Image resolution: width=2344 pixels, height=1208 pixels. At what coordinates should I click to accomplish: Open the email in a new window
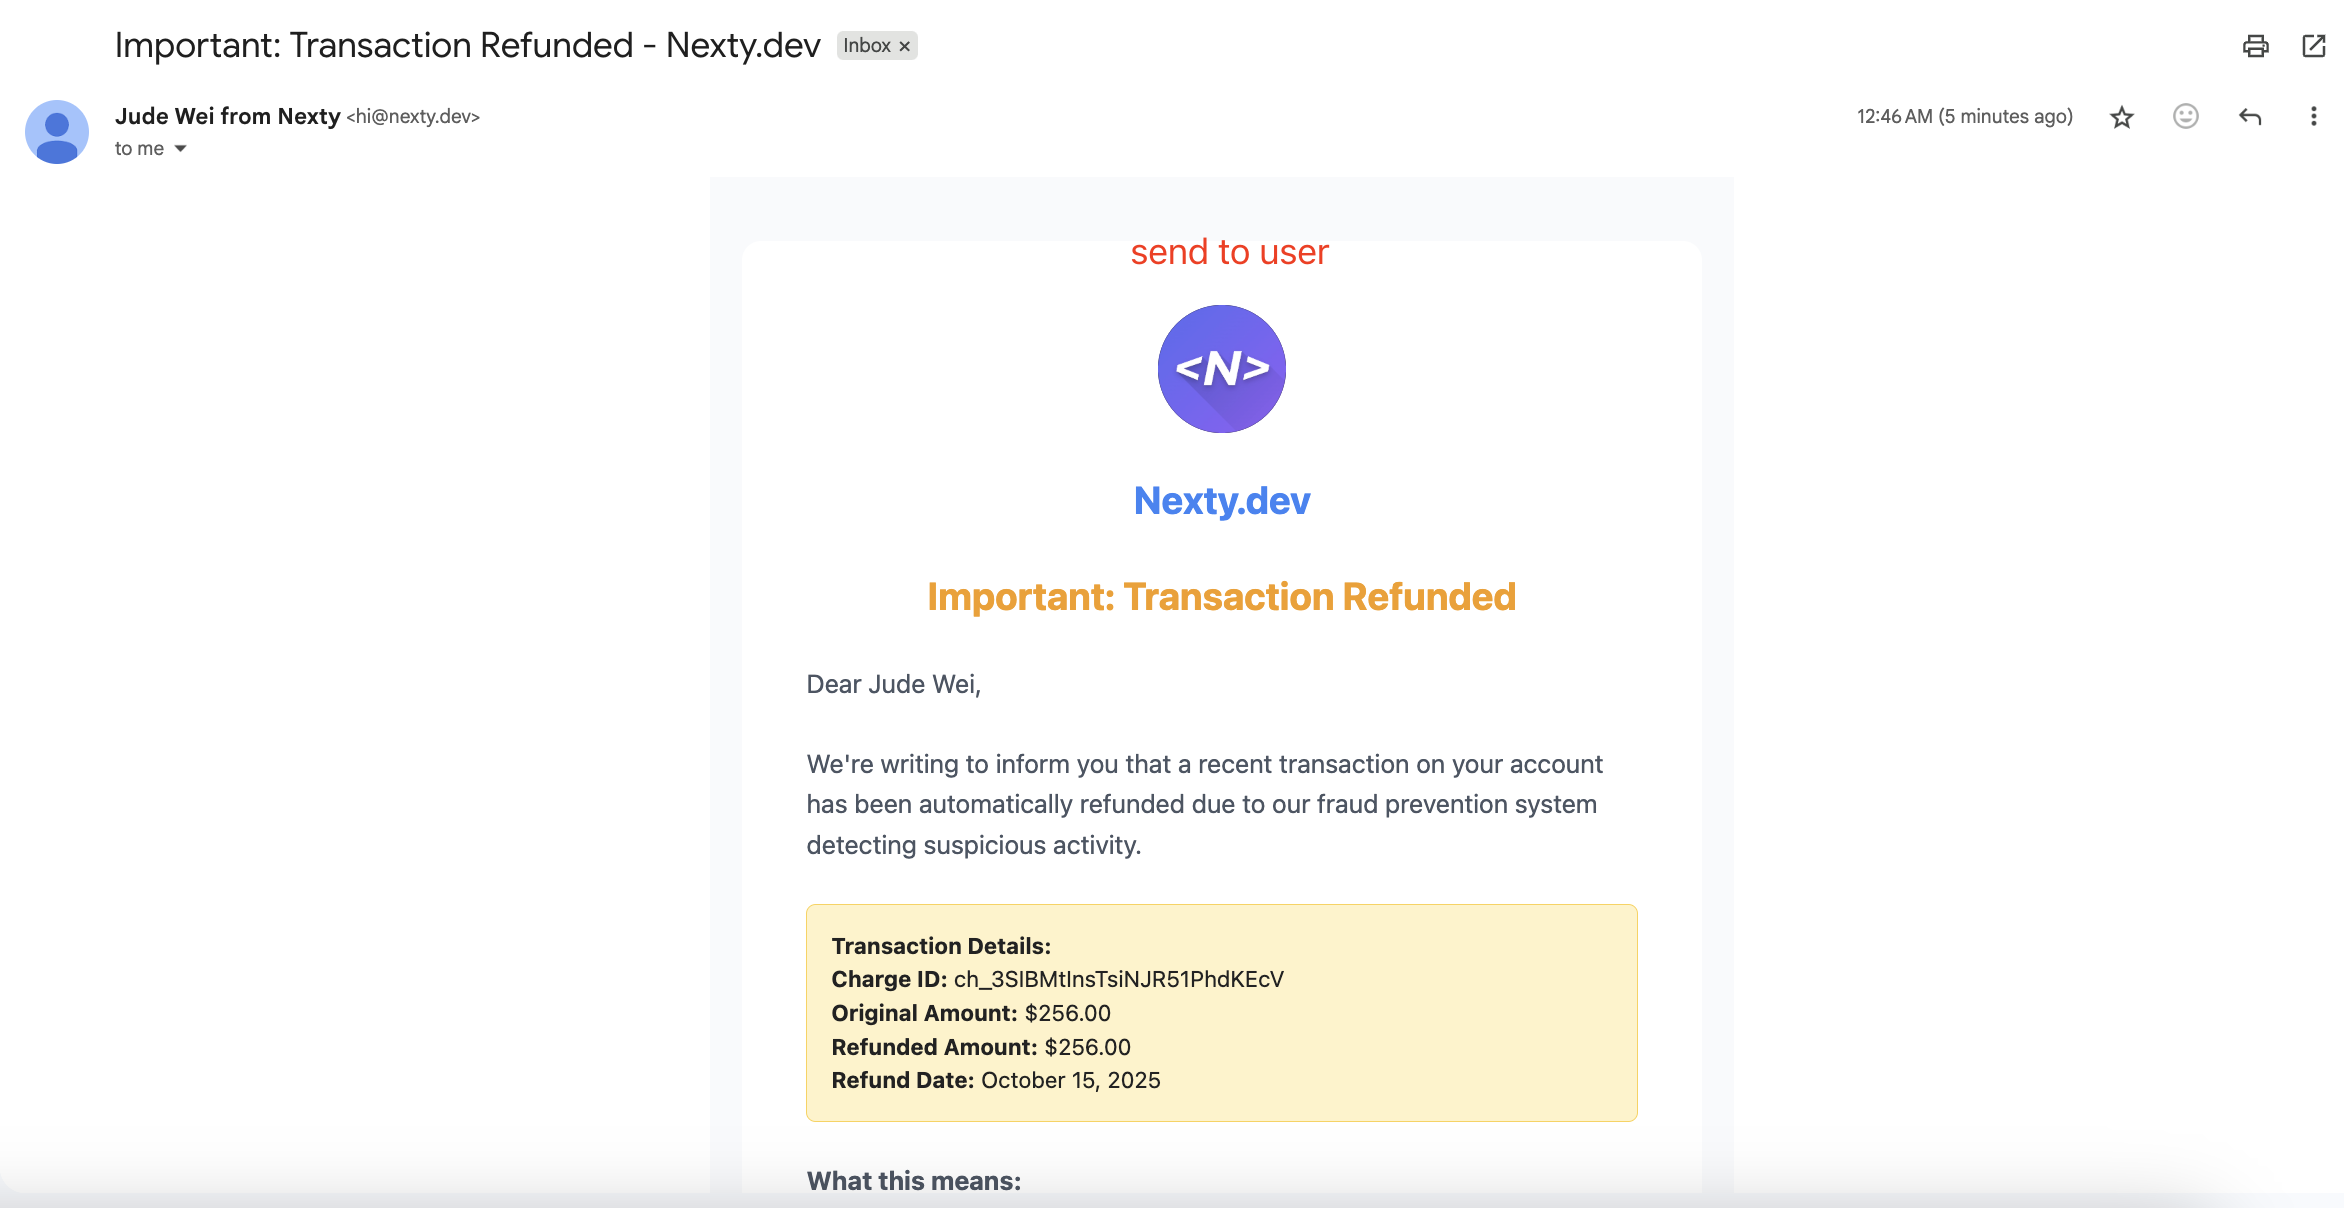(x=2313, y=46)
